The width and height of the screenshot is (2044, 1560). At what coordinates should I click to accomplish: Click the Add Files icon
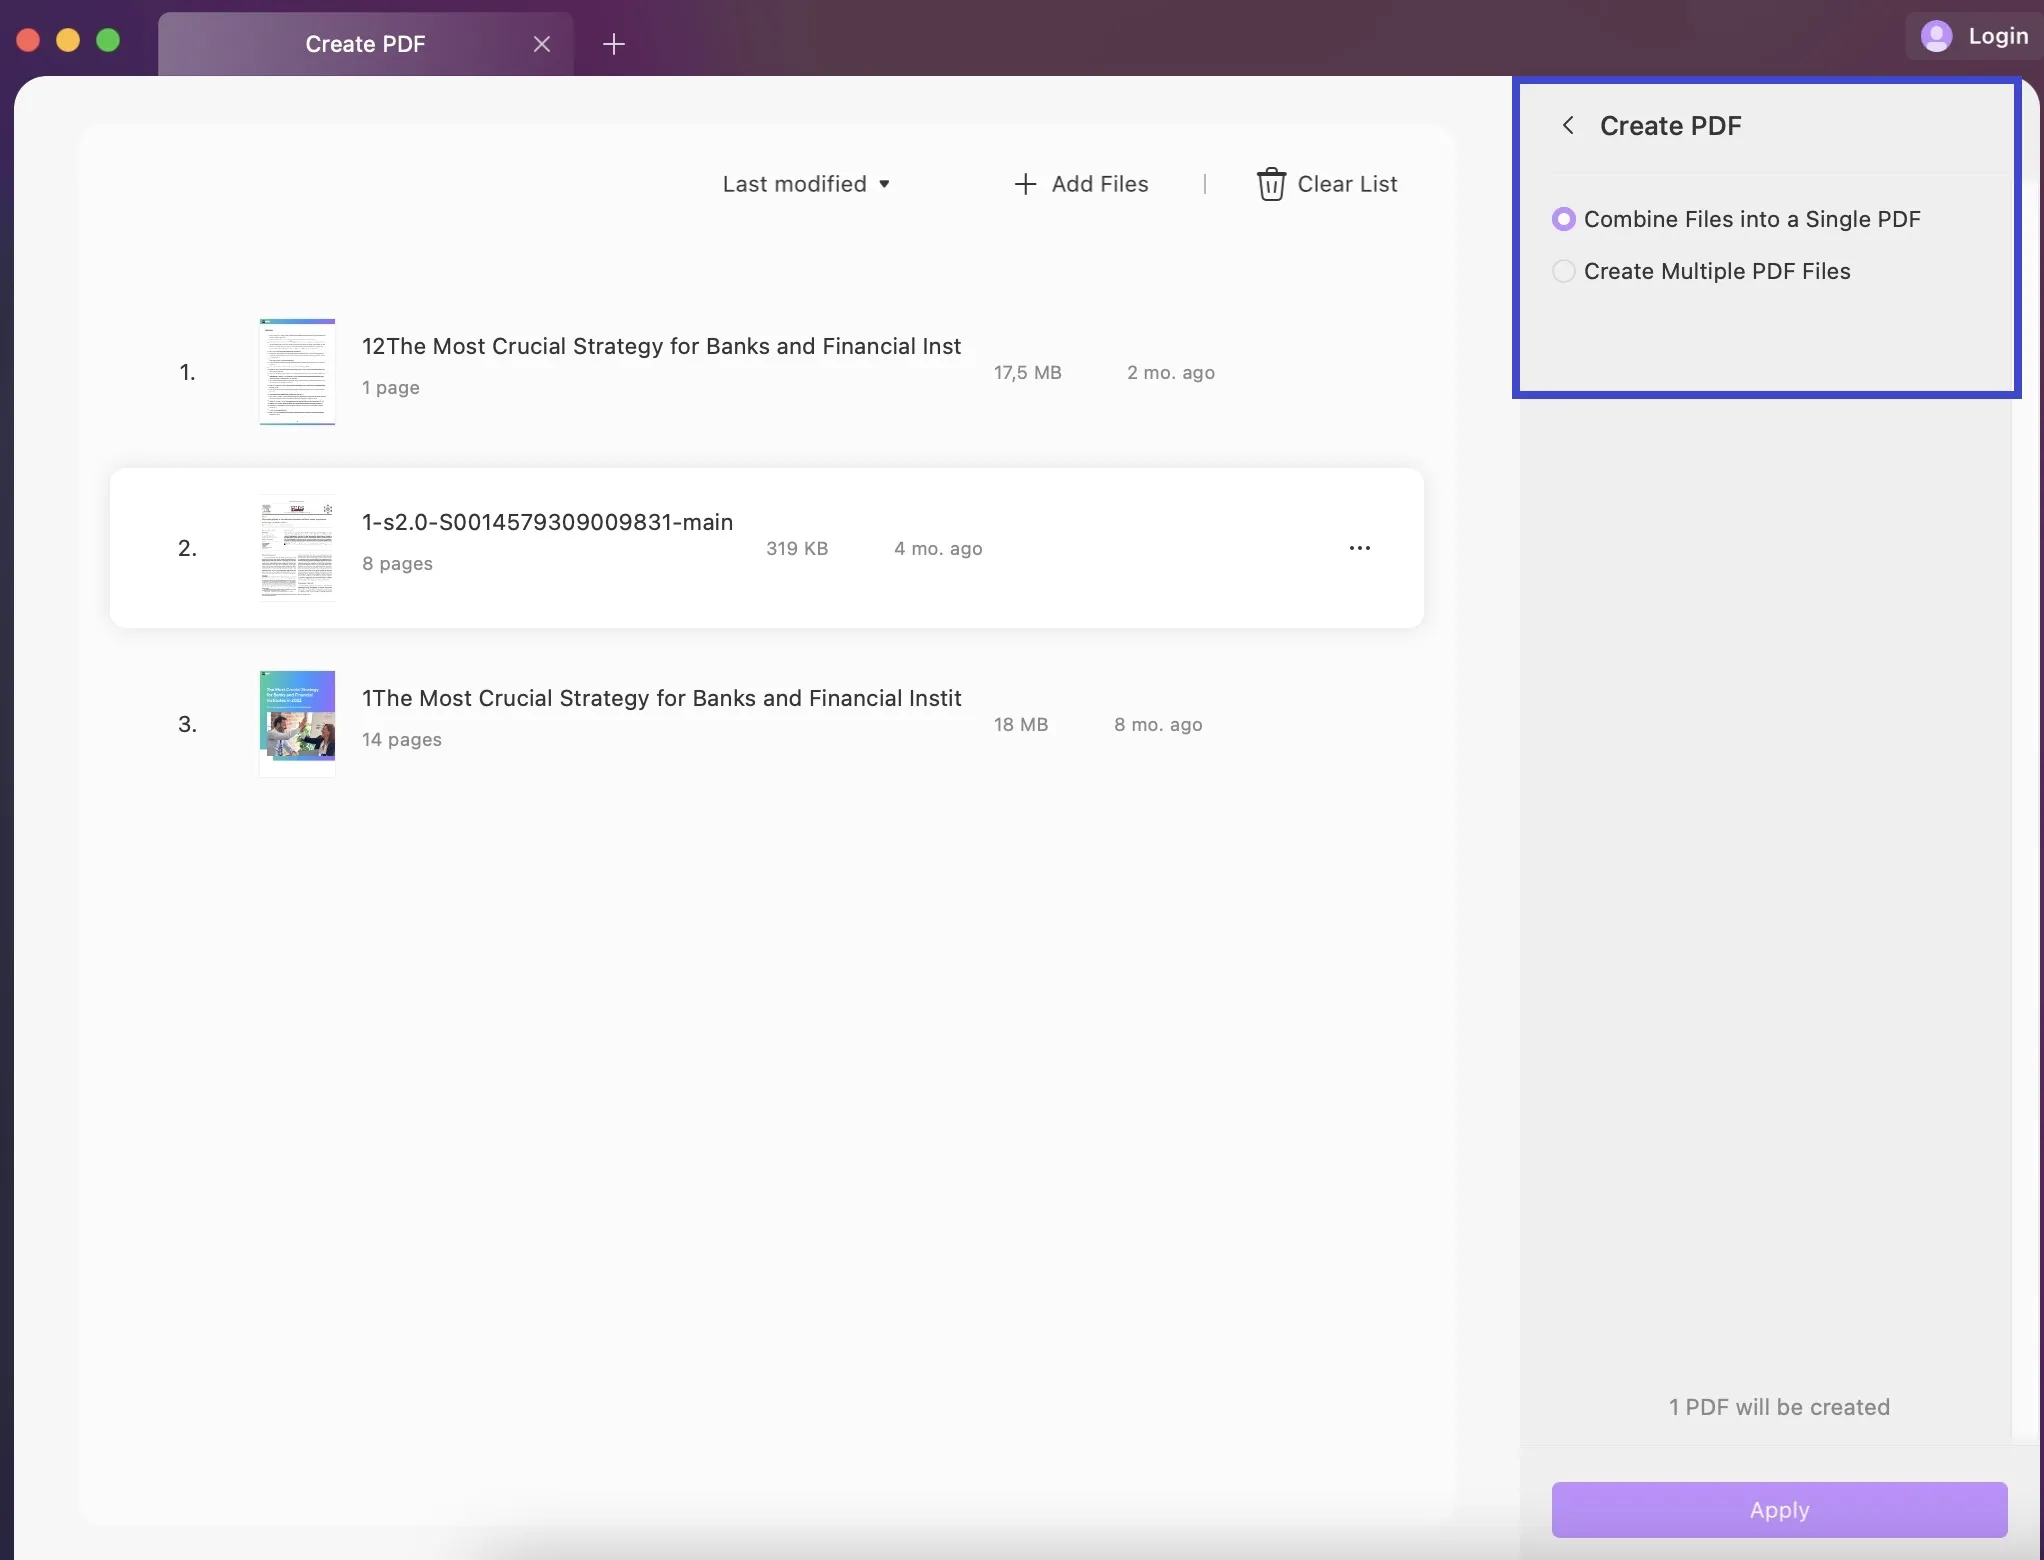pos(1024,184)
